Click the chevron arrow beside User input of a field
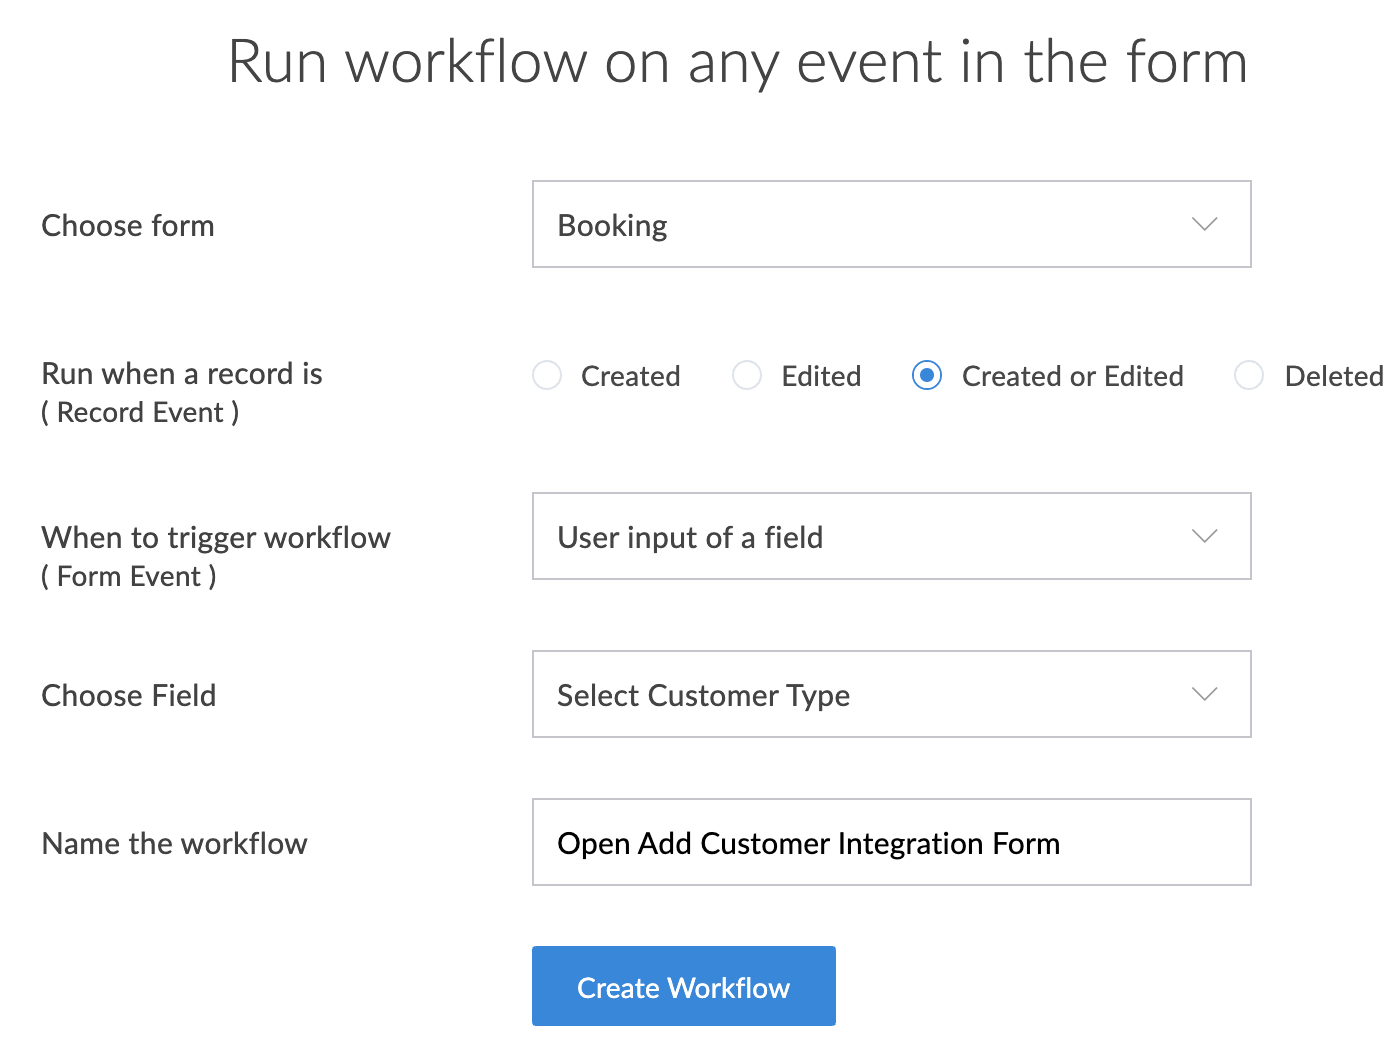The height and width of the screenshot is (1046, 1396). 1204,536
